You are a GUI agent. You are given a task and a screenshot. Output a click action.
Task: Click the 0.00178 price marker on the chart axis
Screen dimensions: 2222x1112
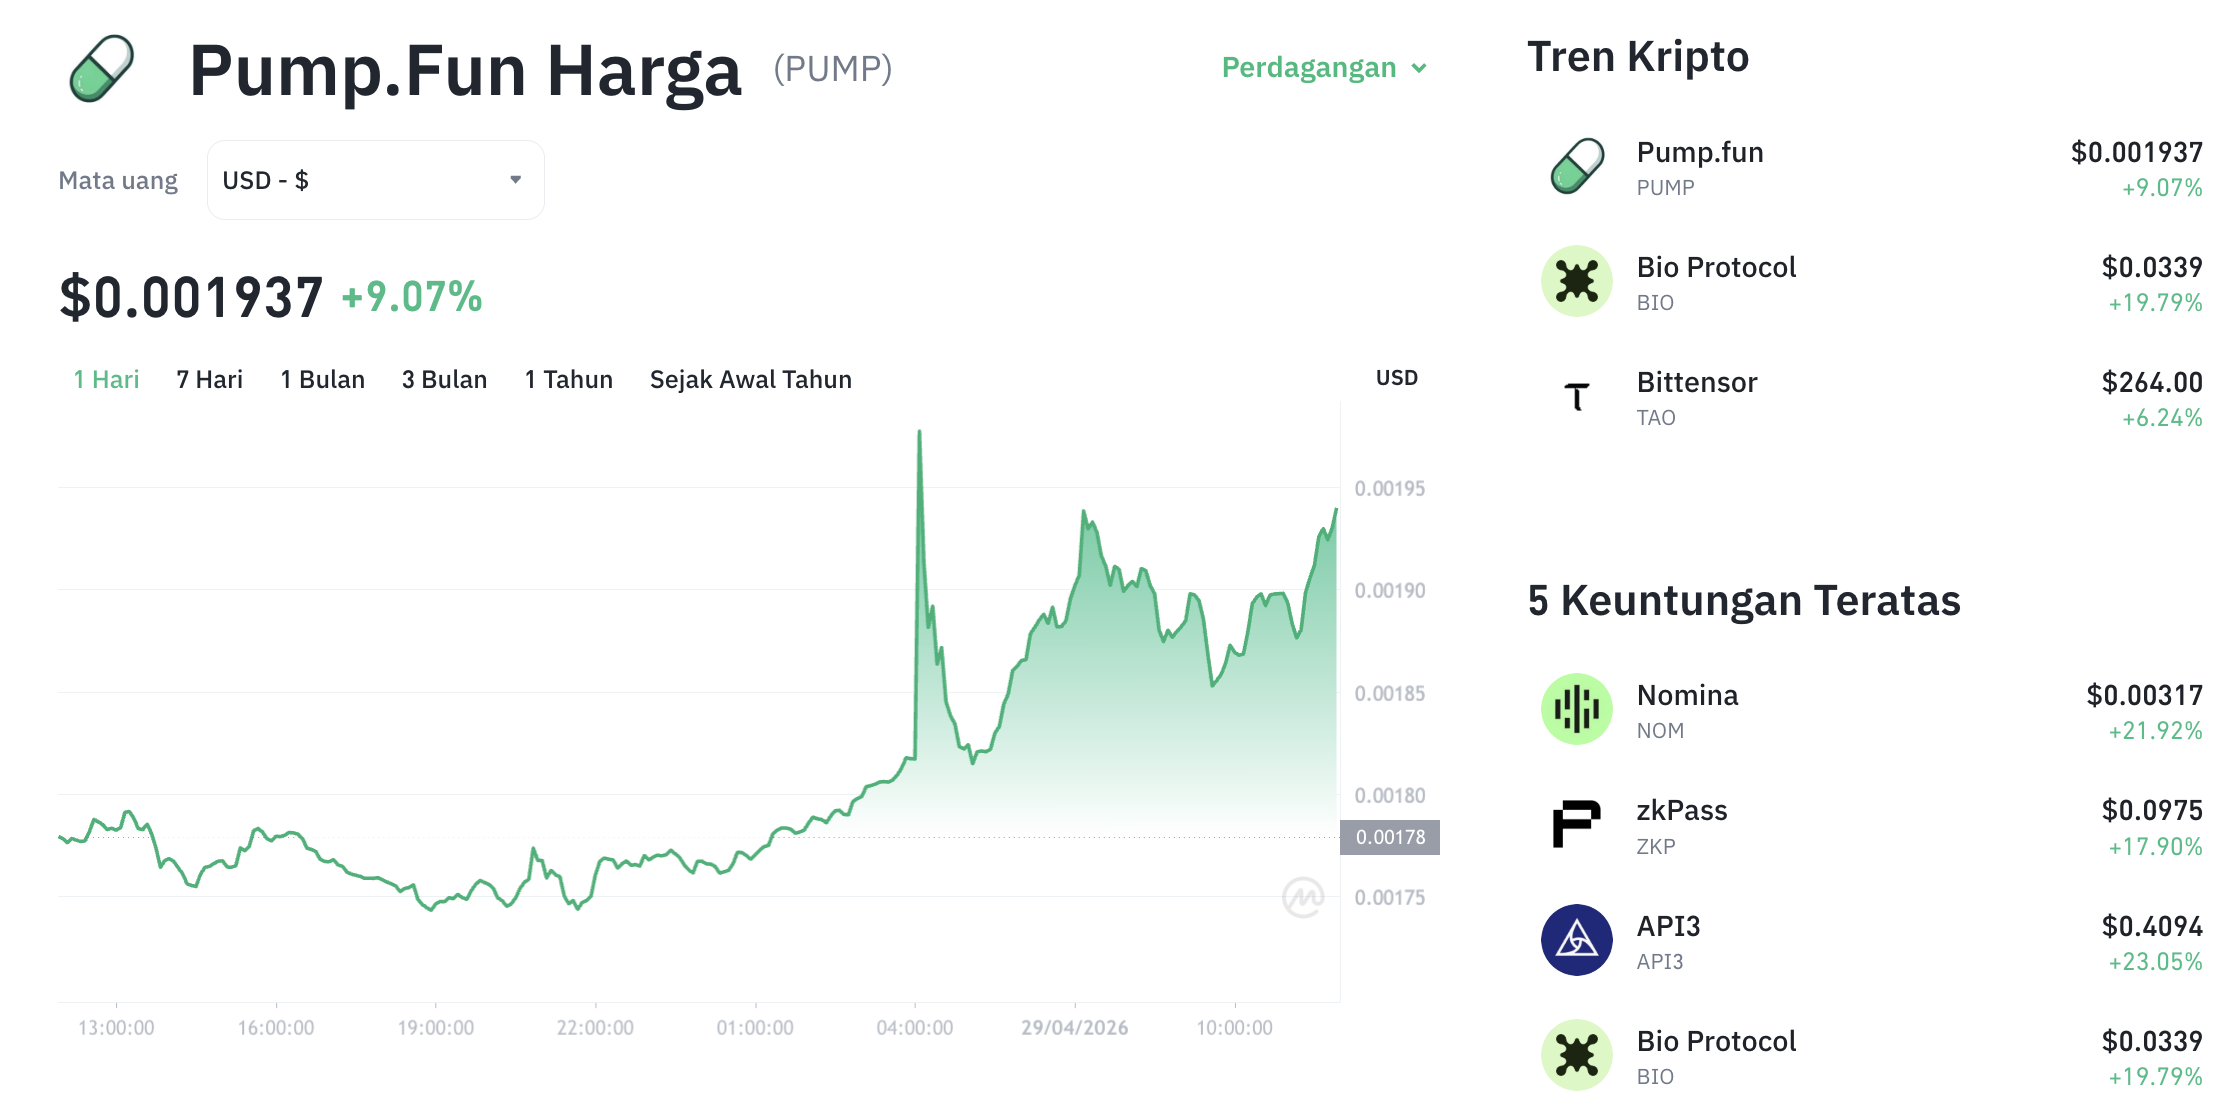[x=1389, y=837]
